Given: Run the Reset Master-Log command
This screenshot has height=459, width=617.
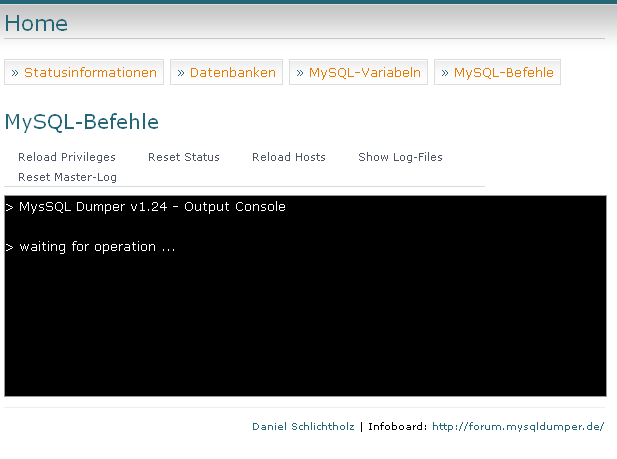Looking at the screenshot, I should coord(67,177).
